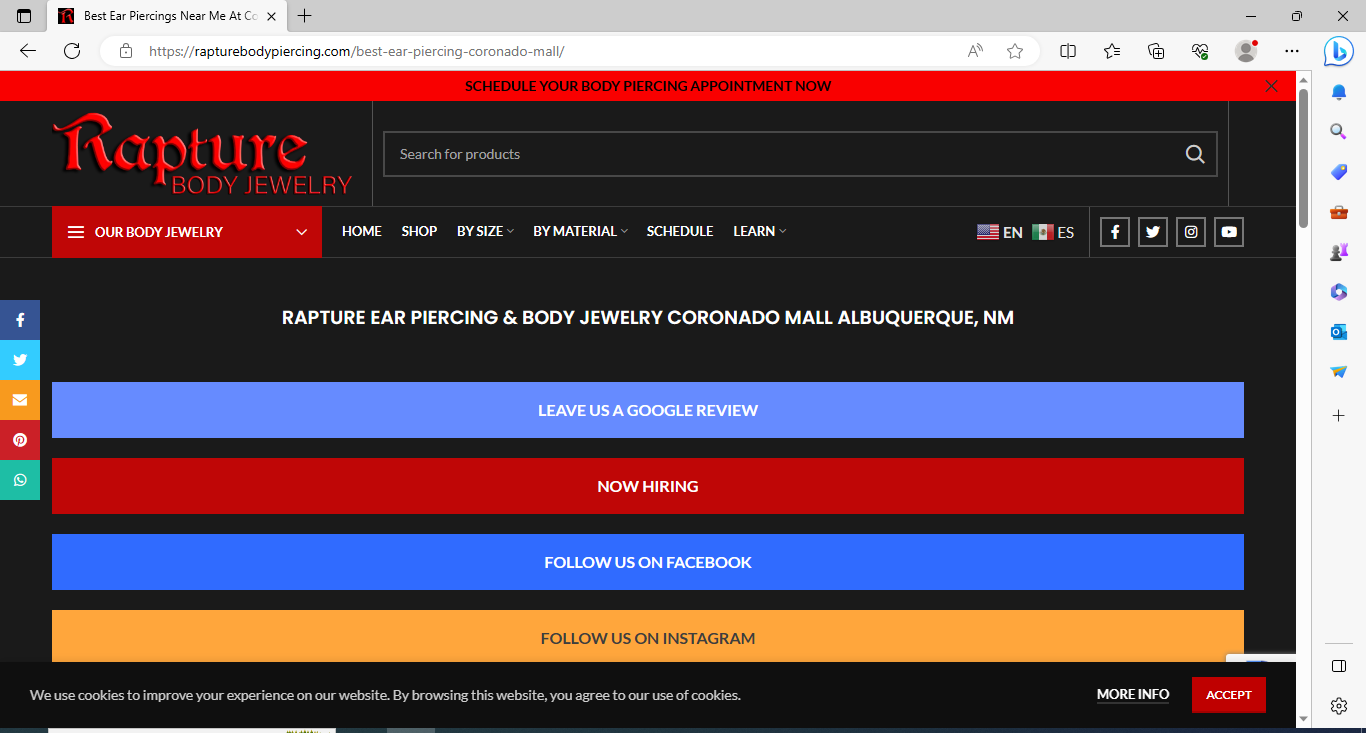Click LEAVE US A GOOGLE REVIEW
The image size is (1366, 733).
pyautogui.click(x=648, y=410)
